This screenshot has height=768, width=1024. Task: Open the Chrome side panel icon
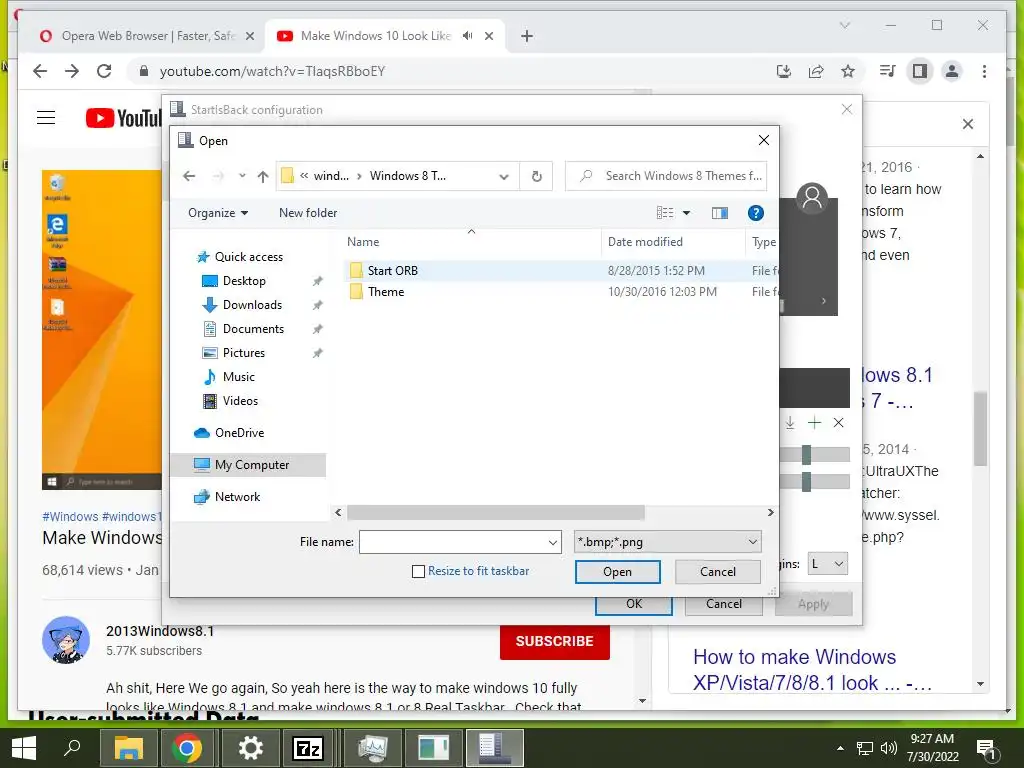(x=920, y=71)
